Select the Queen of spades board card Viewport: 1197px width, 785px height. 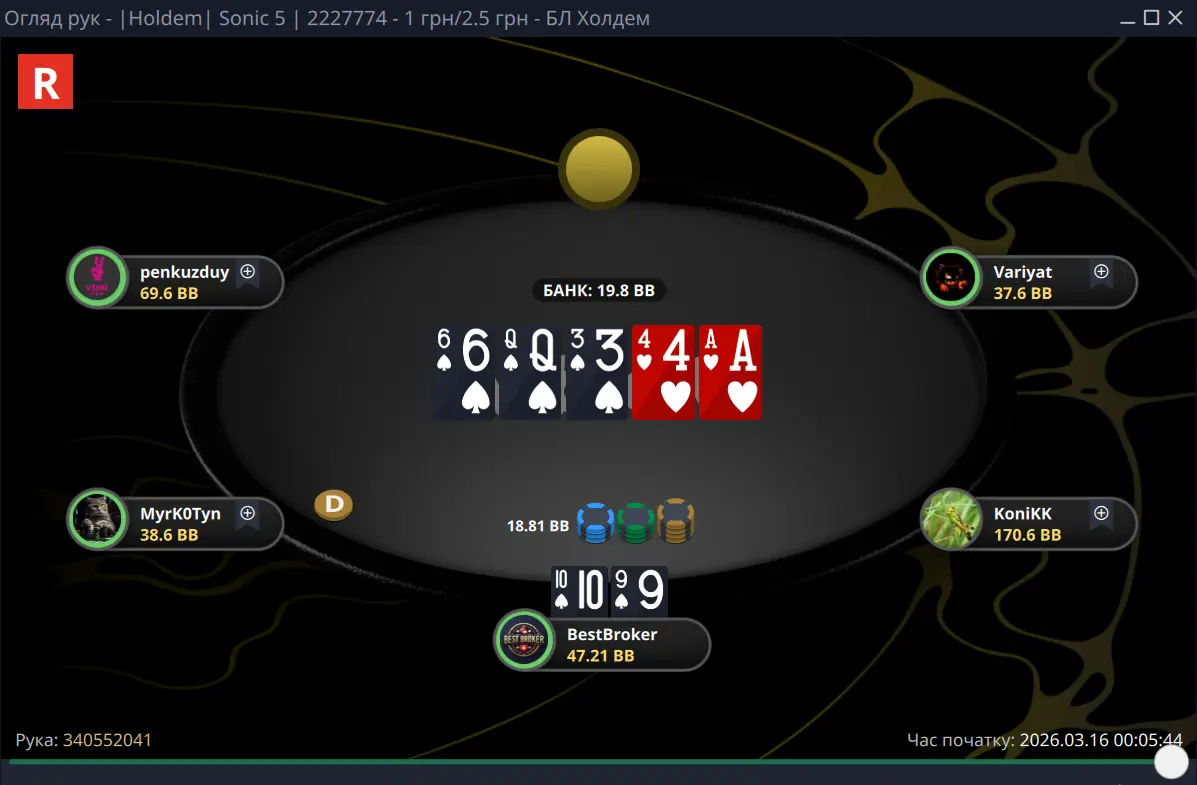(x=530, y=372)
